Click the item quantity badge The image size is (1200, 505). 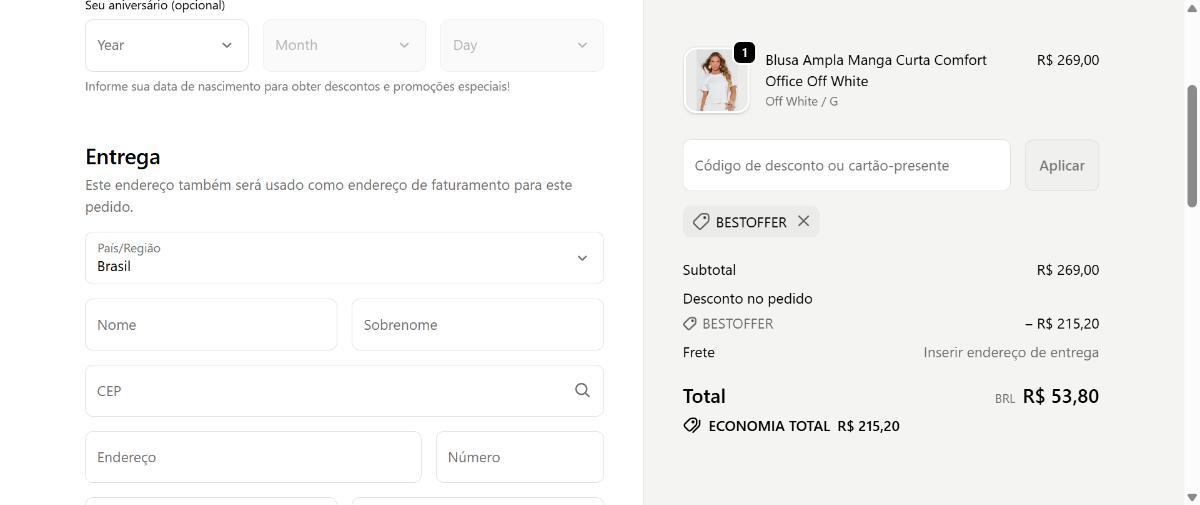[x=744, y=52]
